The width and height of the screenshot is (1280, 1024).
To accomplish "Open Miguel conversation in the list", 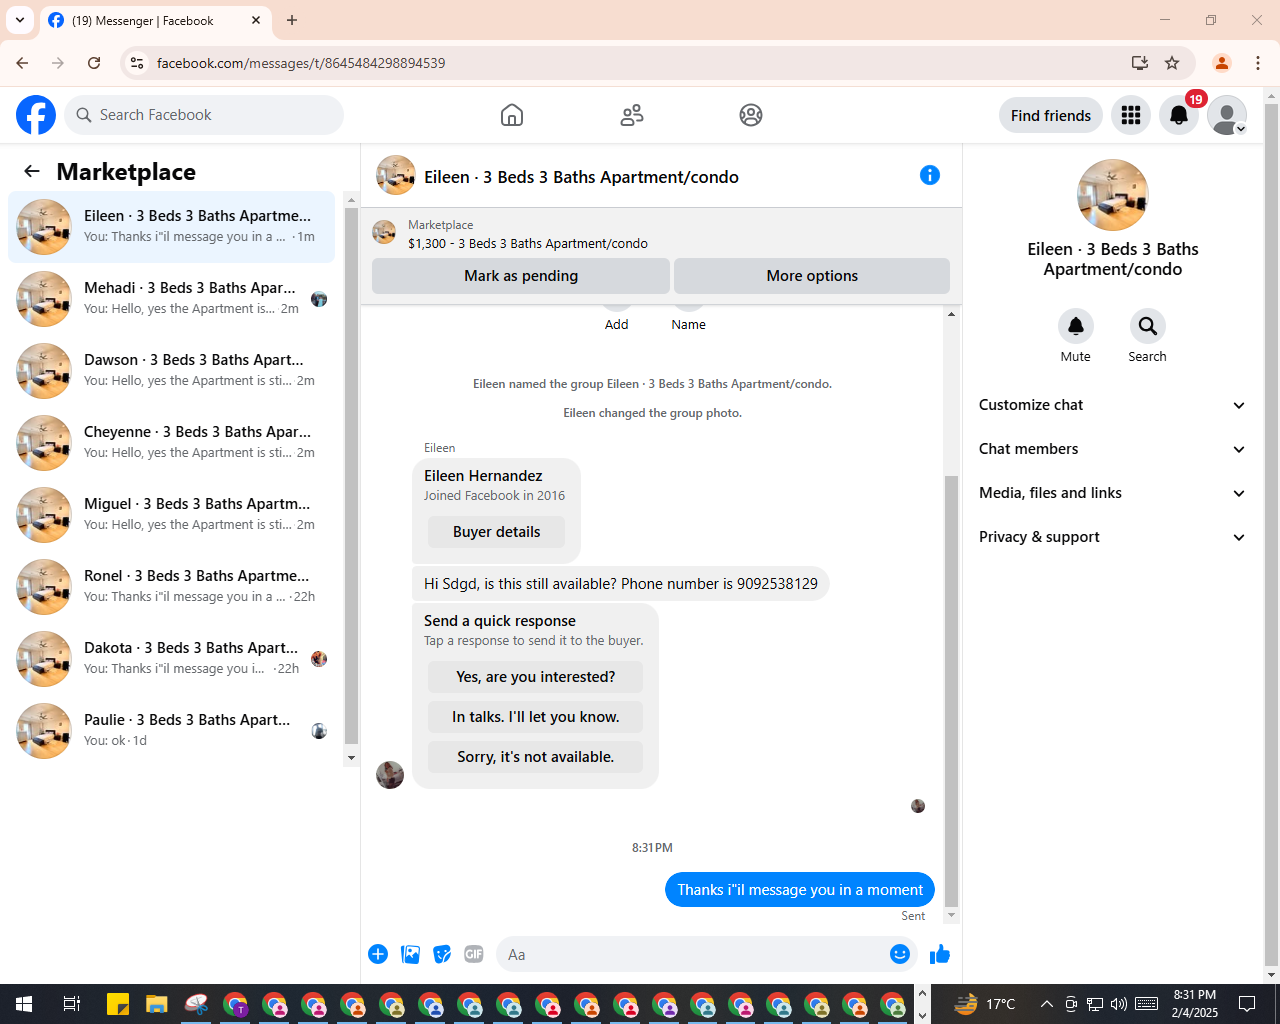I will pyautogui.click(x=171, y=515).
